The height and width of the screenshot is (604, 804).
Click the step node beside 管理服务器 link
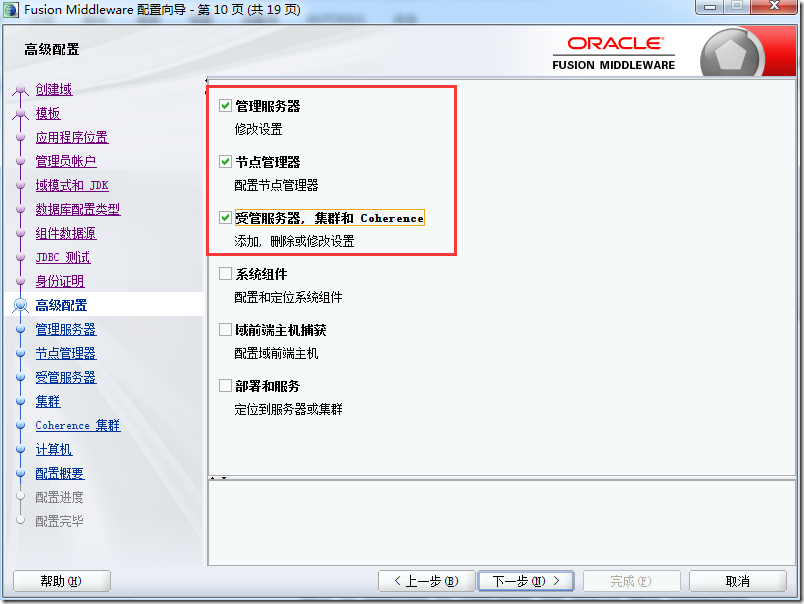[21, 330]
